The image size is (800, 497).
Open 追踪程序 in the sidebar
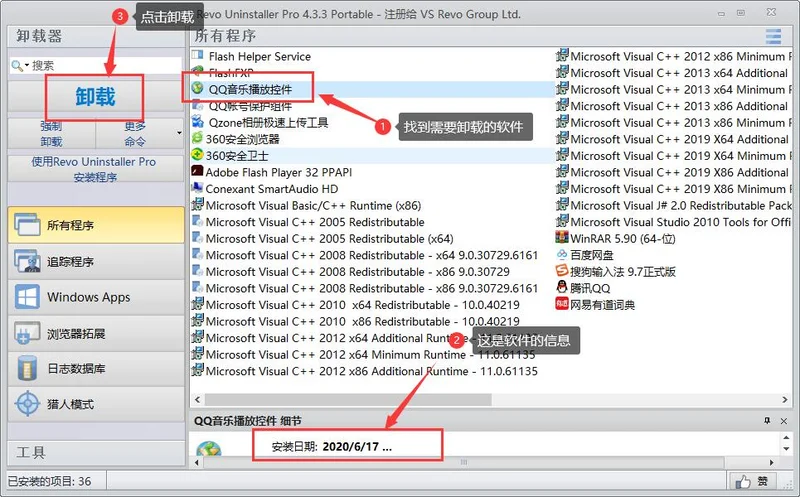96,262
